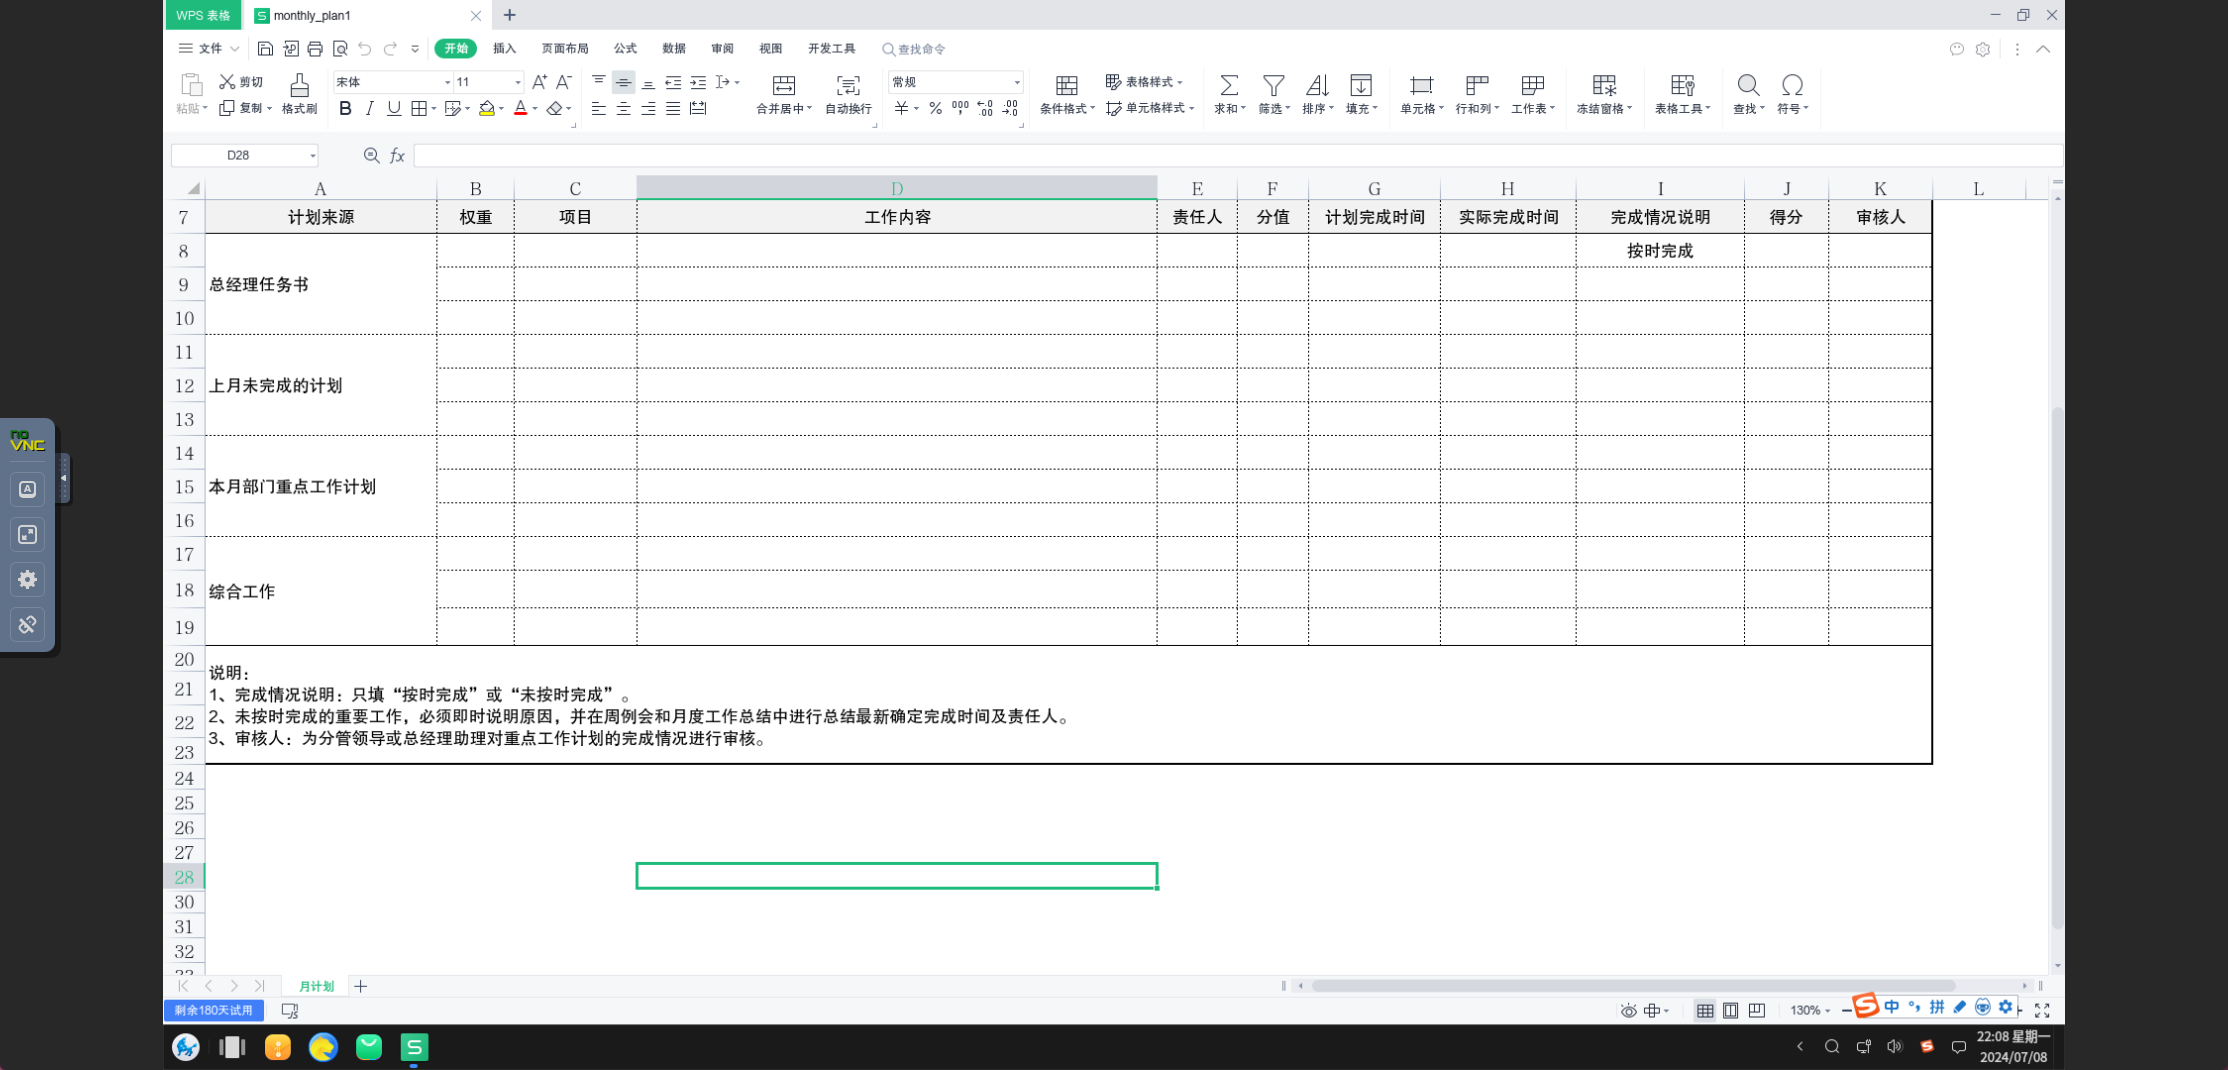
Task: Open the number format dropdown (常规)
Action: click(1017, 82)
